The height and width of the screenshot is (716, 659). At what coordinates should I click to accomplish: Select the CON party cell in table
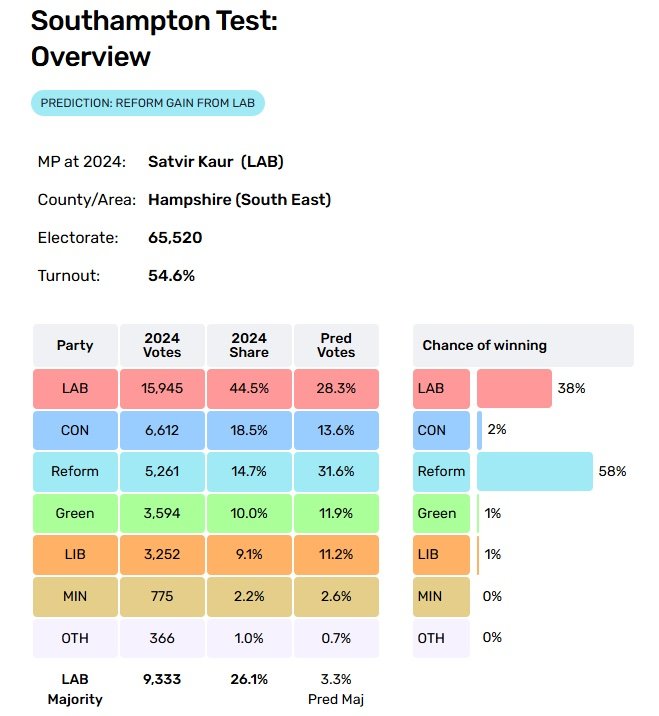(x=75, y=430)
